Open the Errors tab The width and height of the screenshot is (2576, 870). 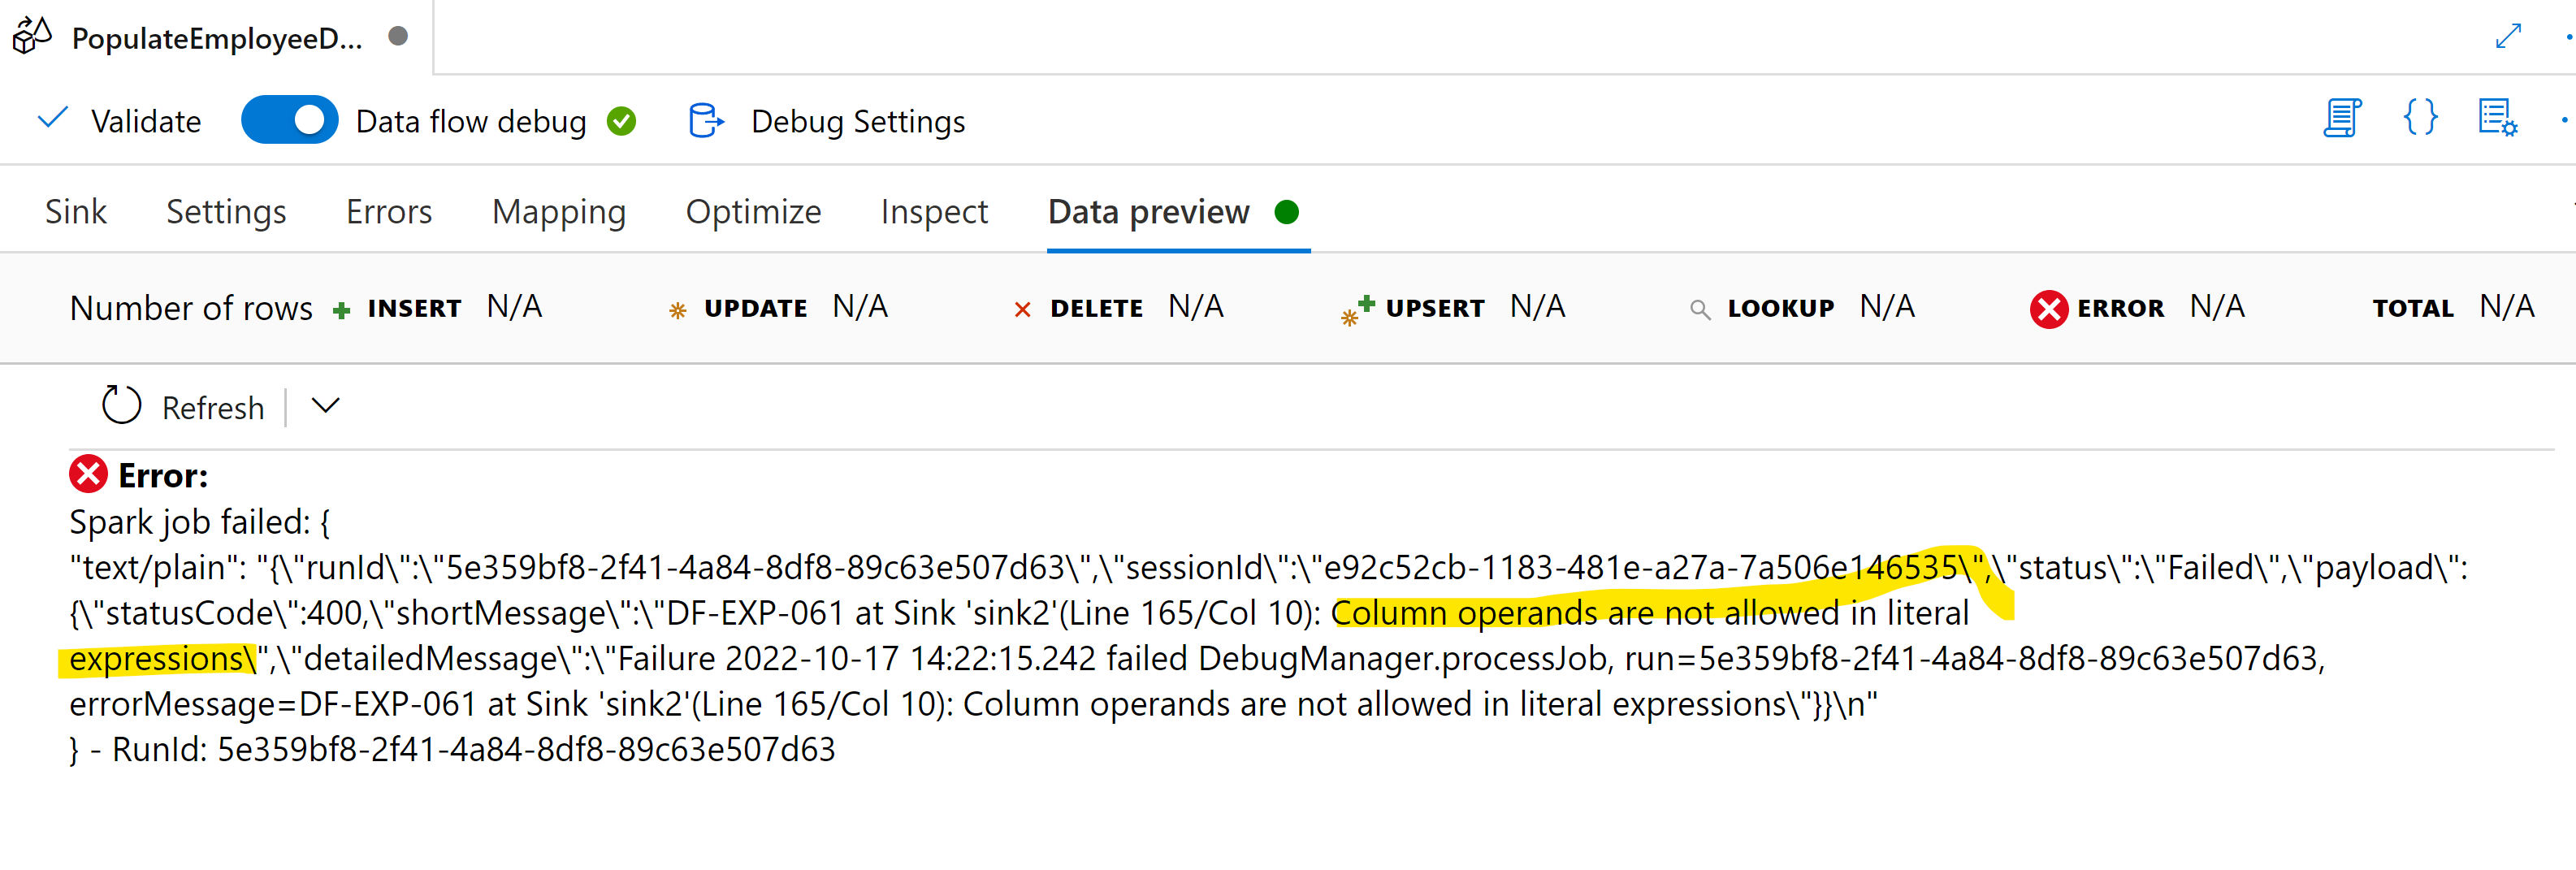(x=389, y=212)
